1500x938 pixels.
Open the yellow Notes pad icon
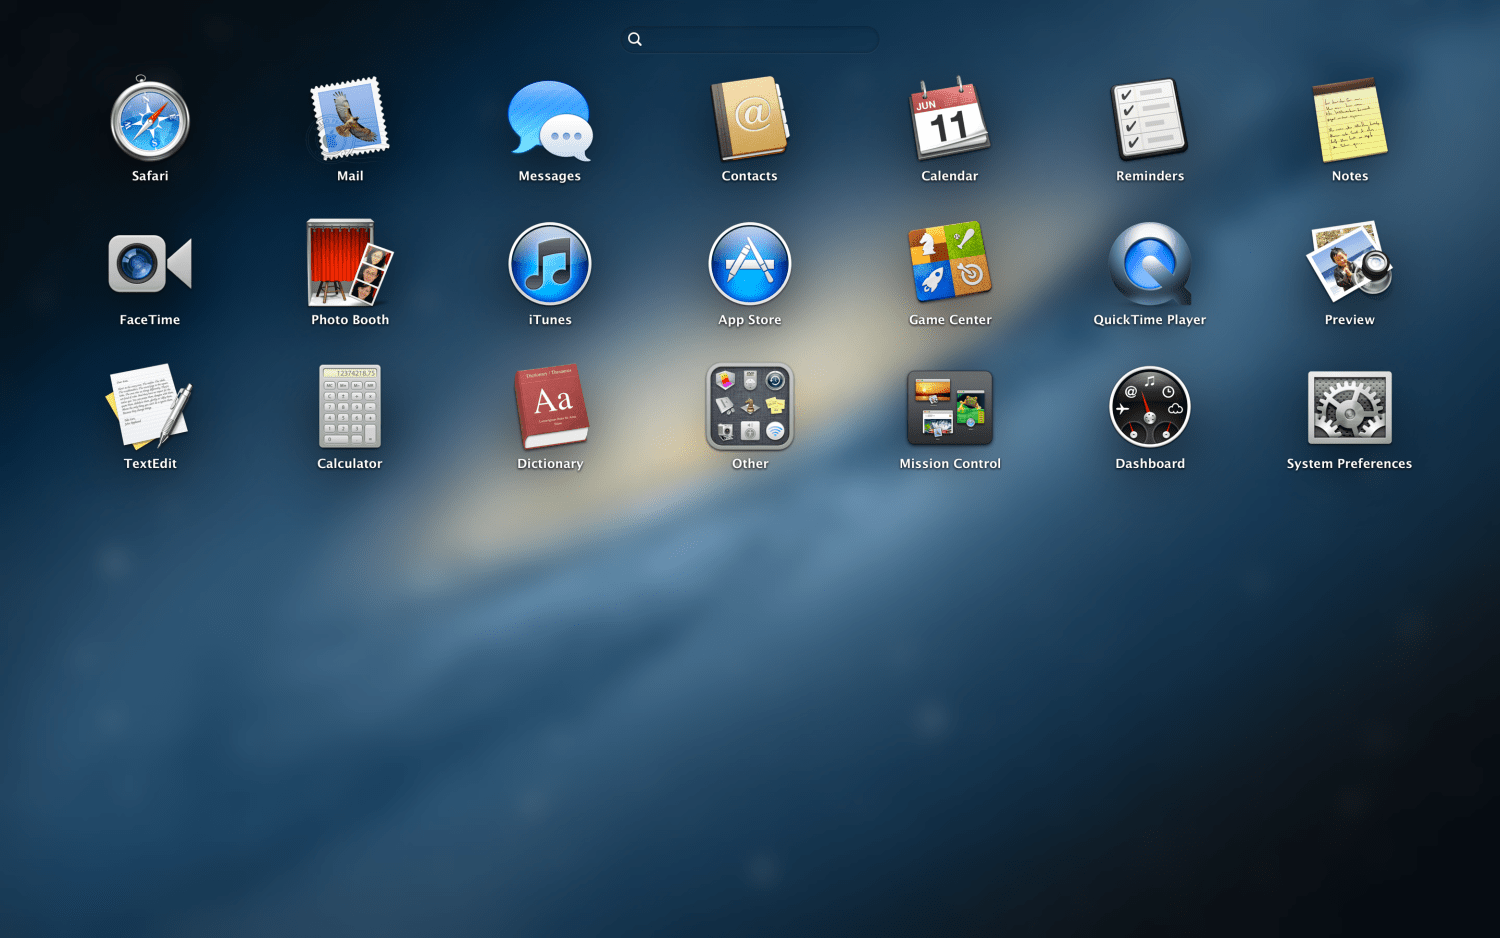(1350, 119)
